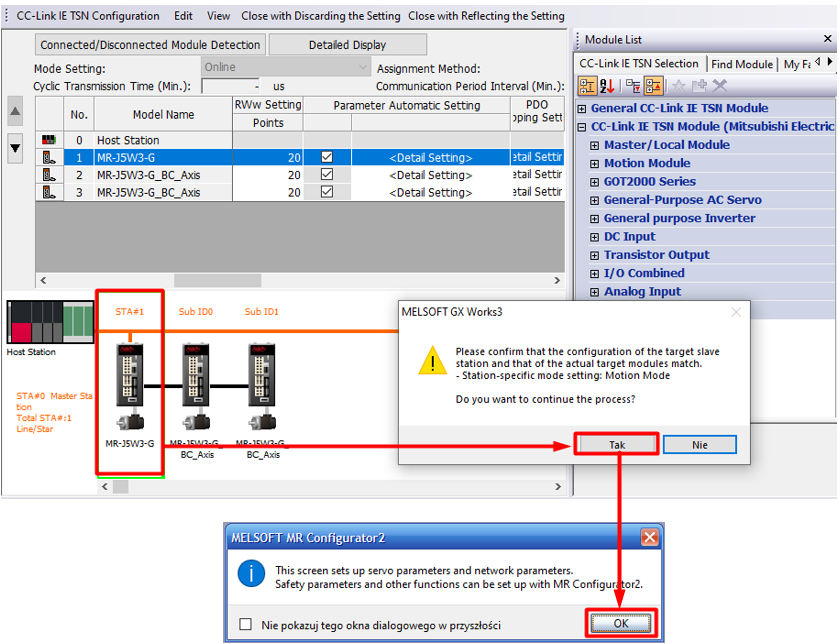The image size is (839, 644).
Task: Select Analog Input label in module tree
Action: (643, 292)
